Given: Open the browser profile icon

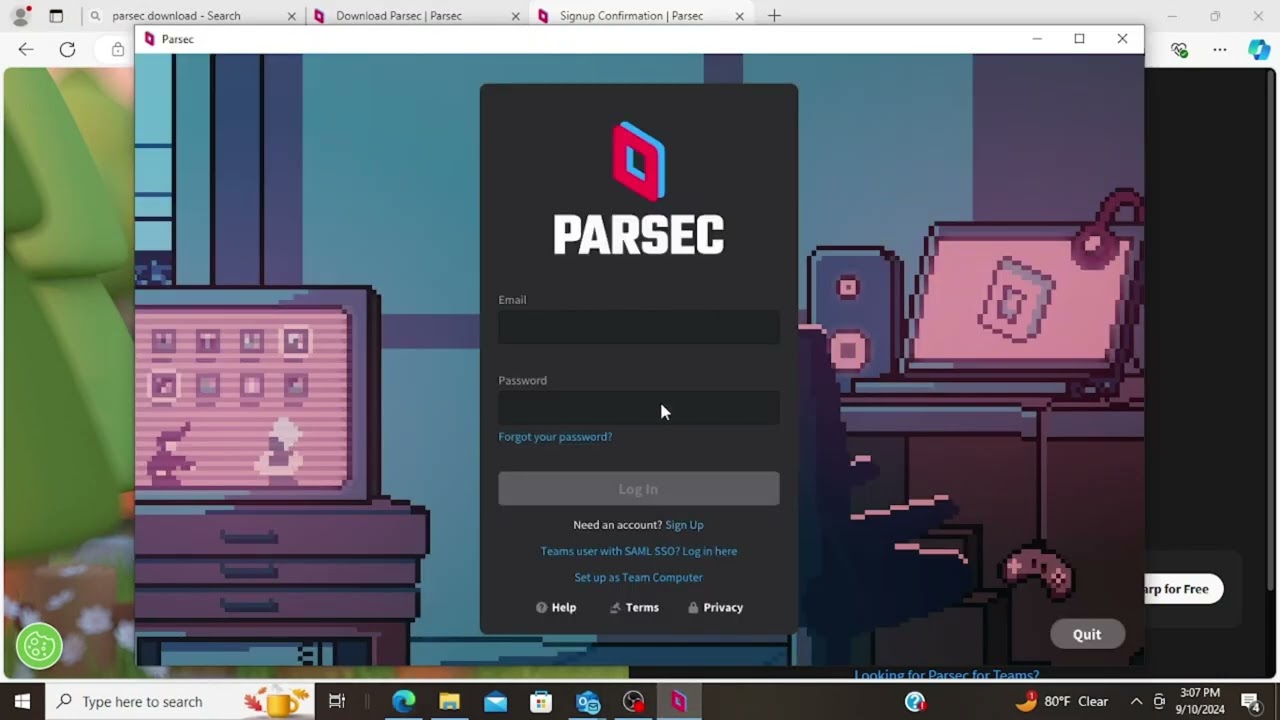Looking at the screenshot, I should [x=20, y=16].
